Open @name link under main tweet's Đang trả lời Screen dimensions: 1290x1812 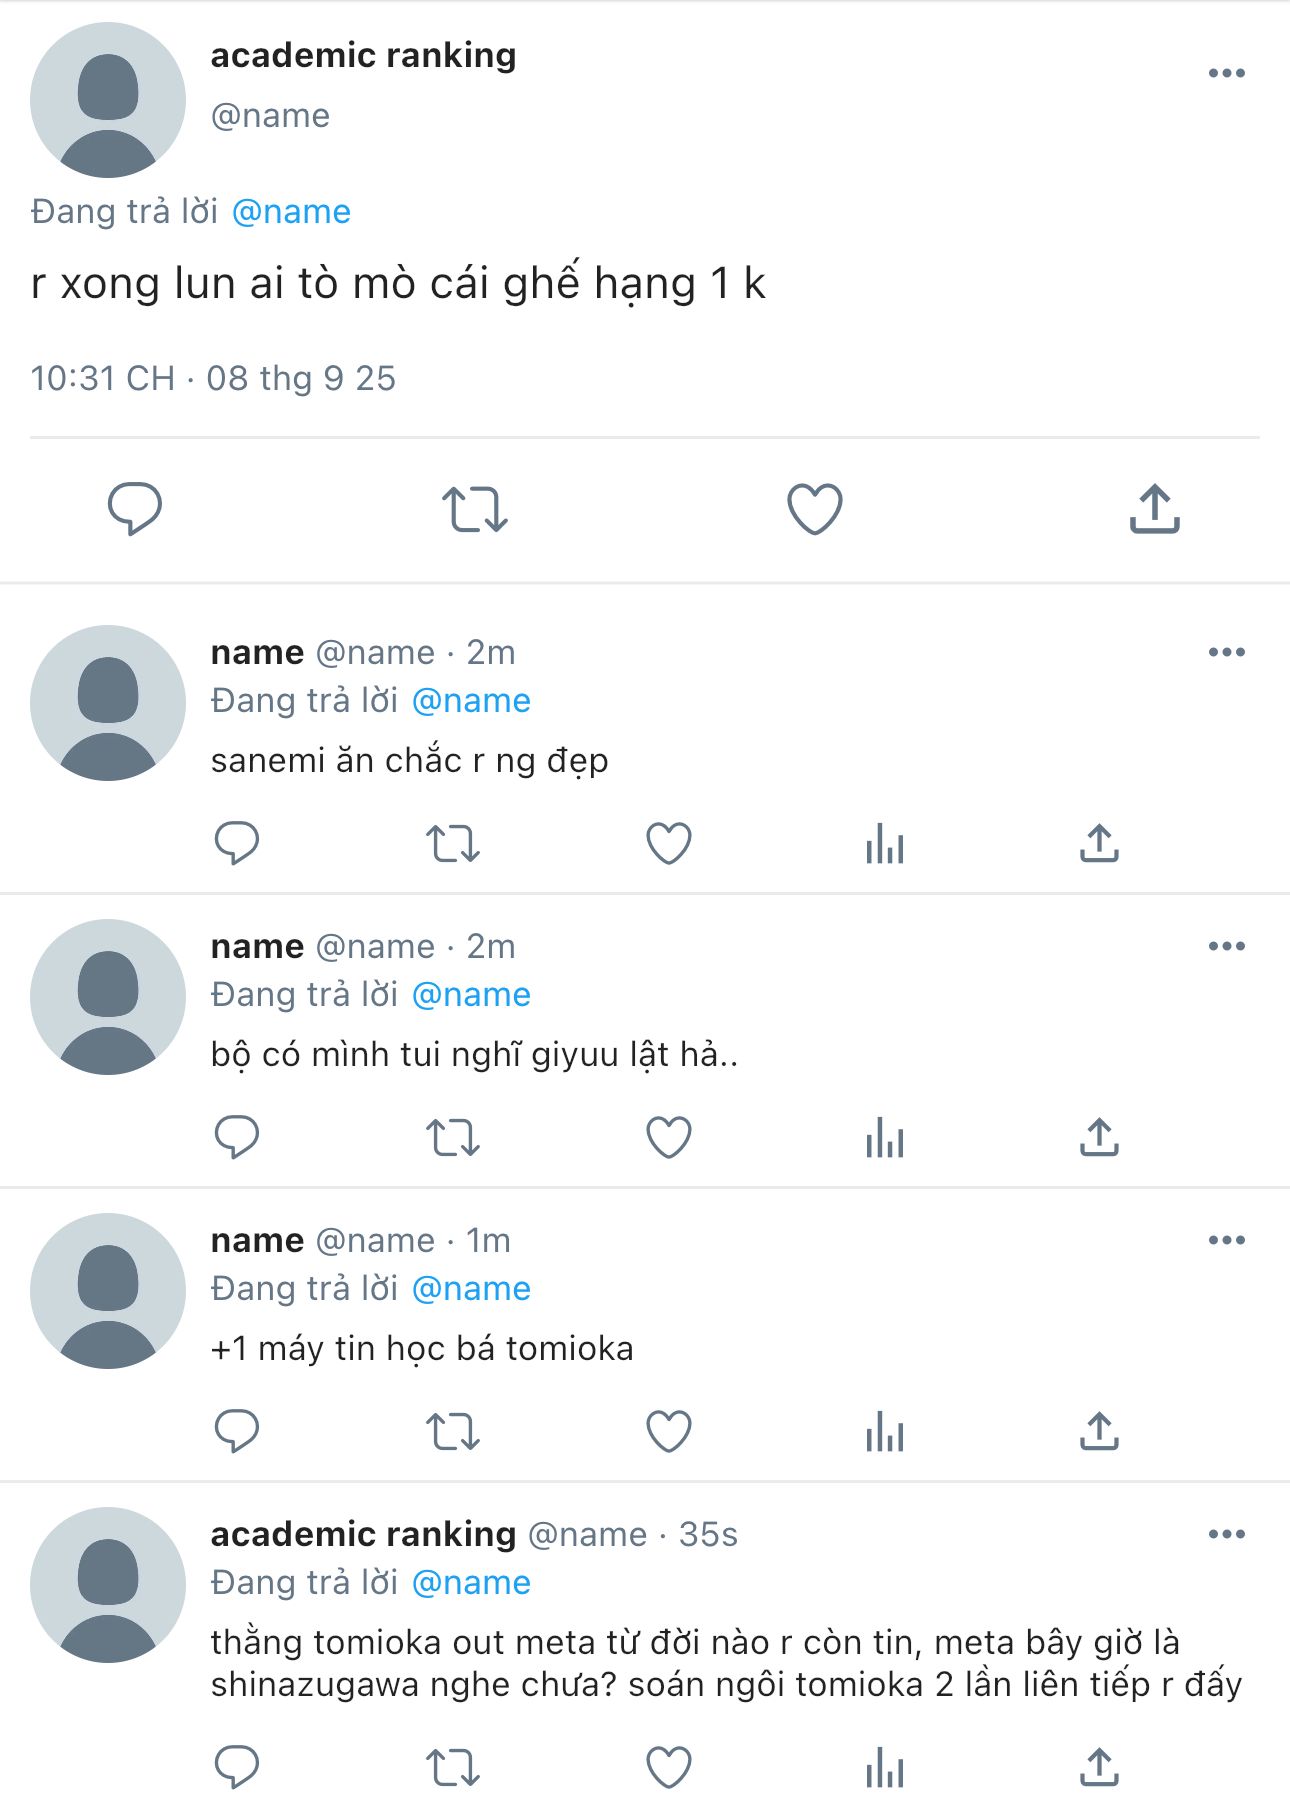pos(291,212)
